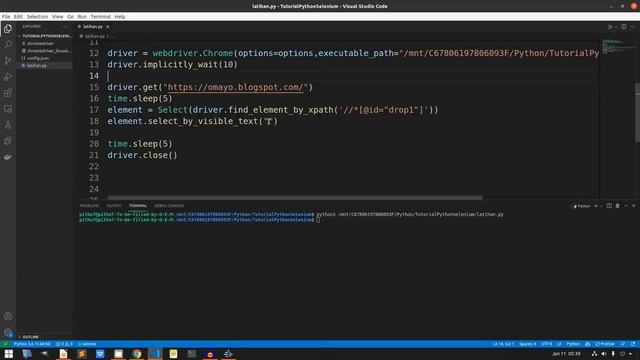The image size is (640, 360).
Task: Open chromedriver file in explorer
Action: (40, 43)
